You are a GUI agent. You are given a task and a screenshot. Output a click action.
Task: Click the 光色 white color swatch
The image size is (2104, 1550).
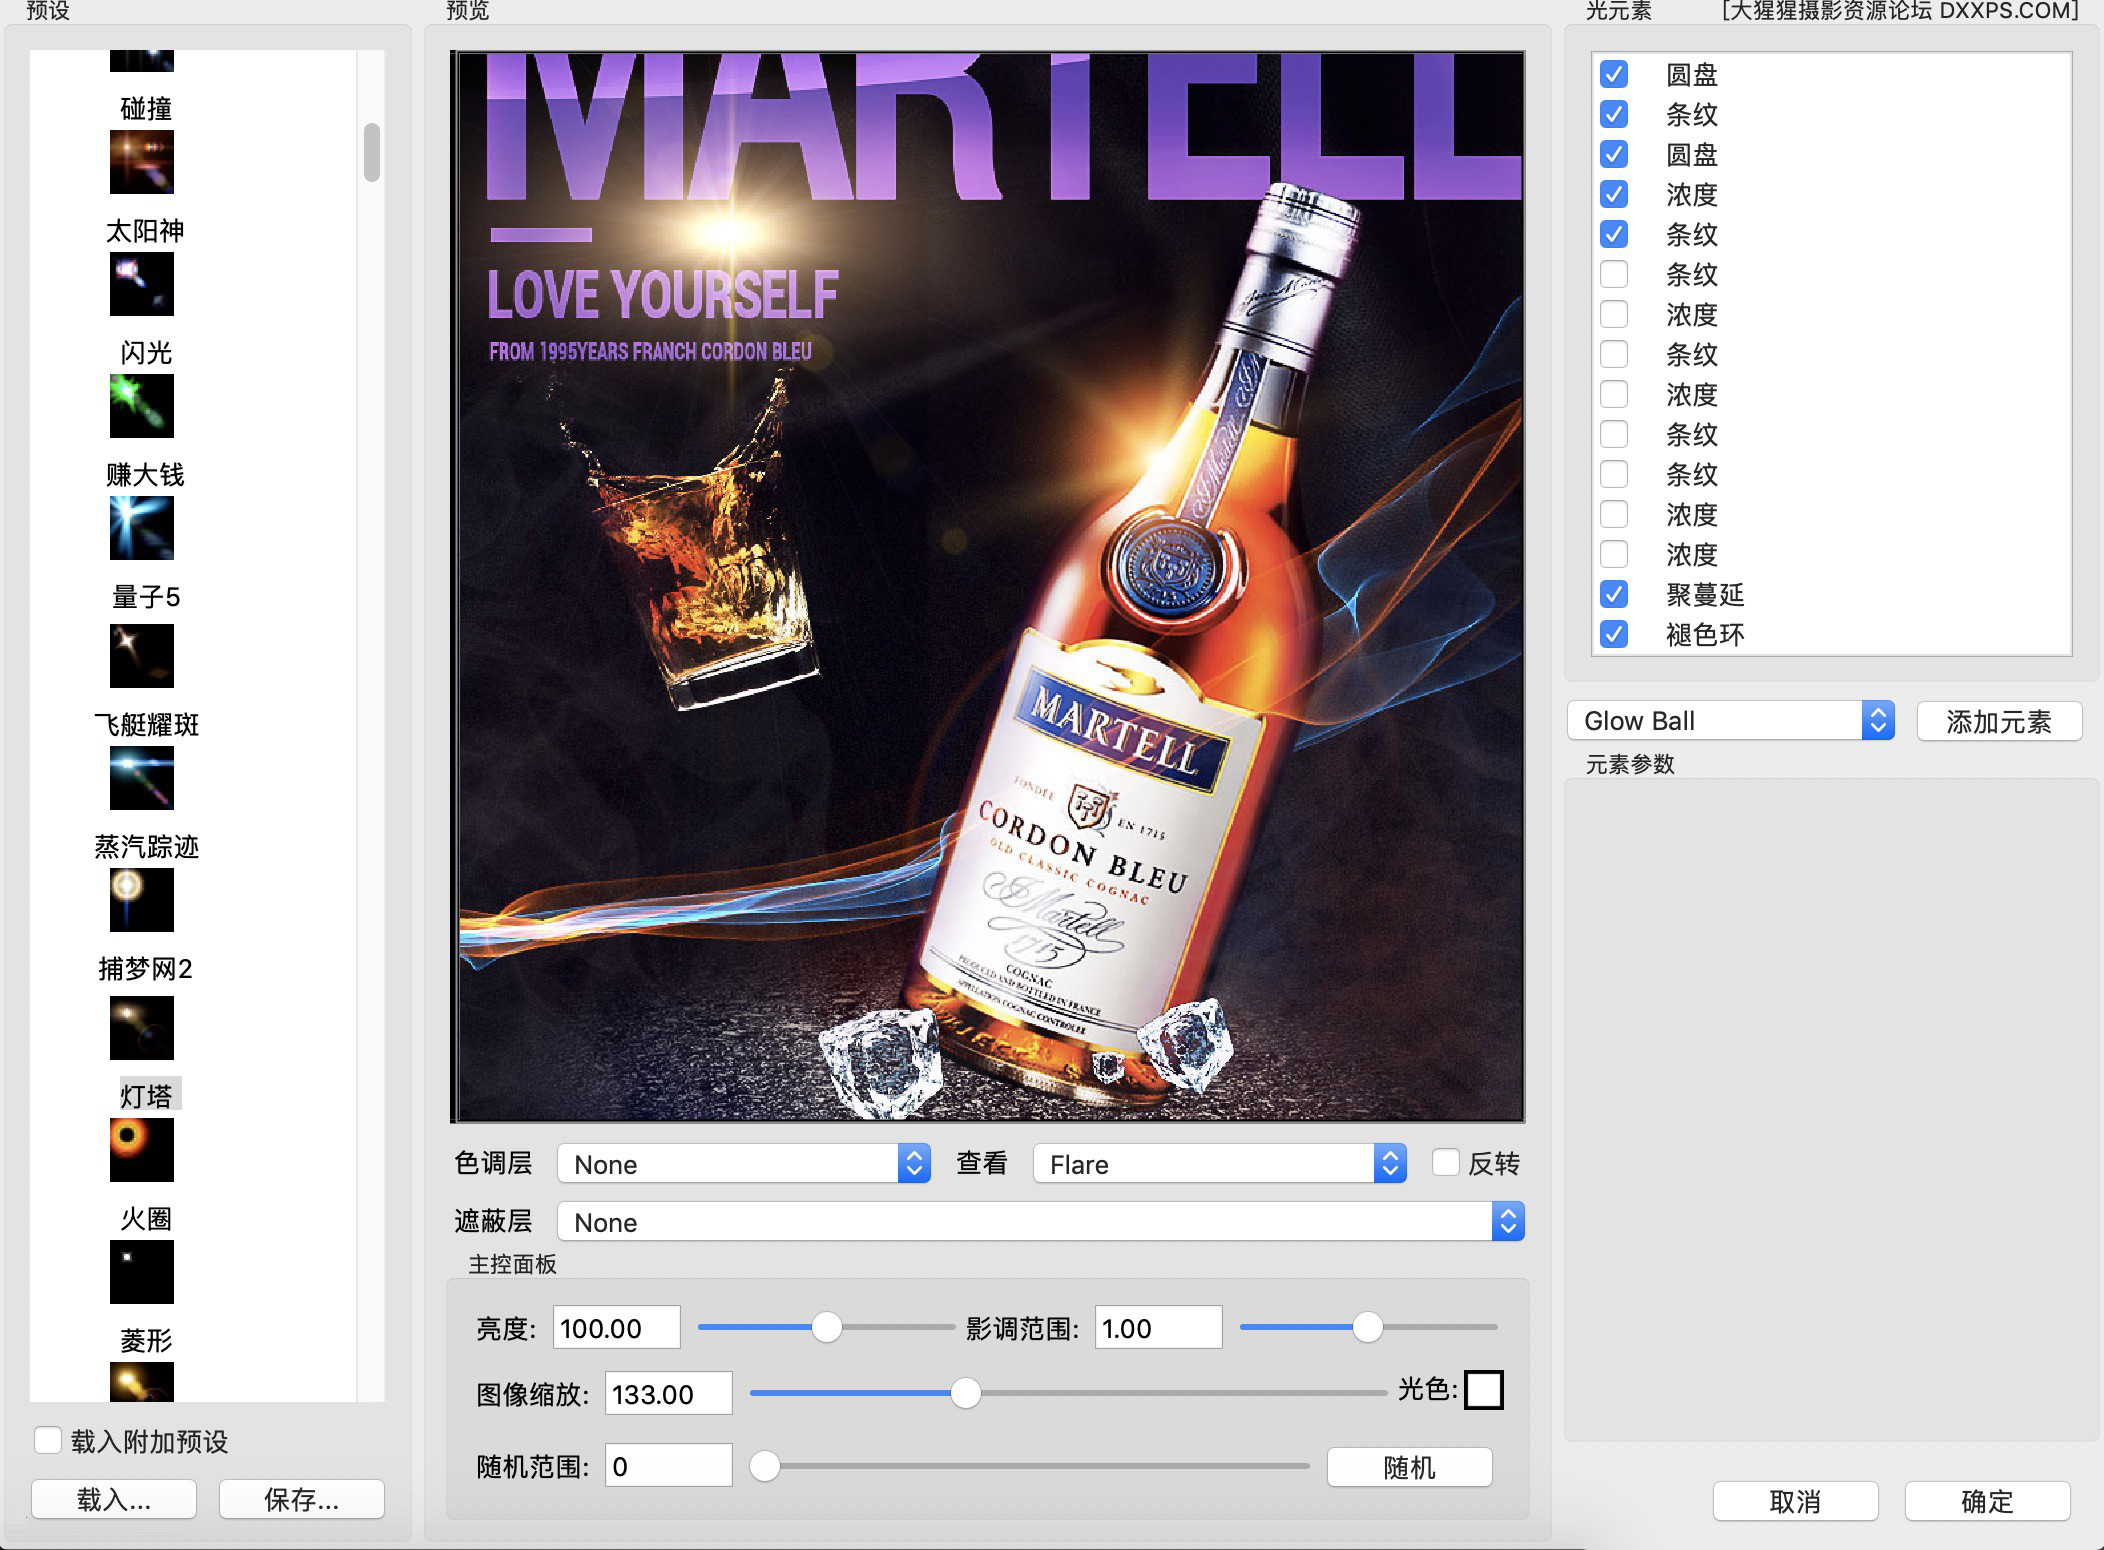(1483, 1390)
